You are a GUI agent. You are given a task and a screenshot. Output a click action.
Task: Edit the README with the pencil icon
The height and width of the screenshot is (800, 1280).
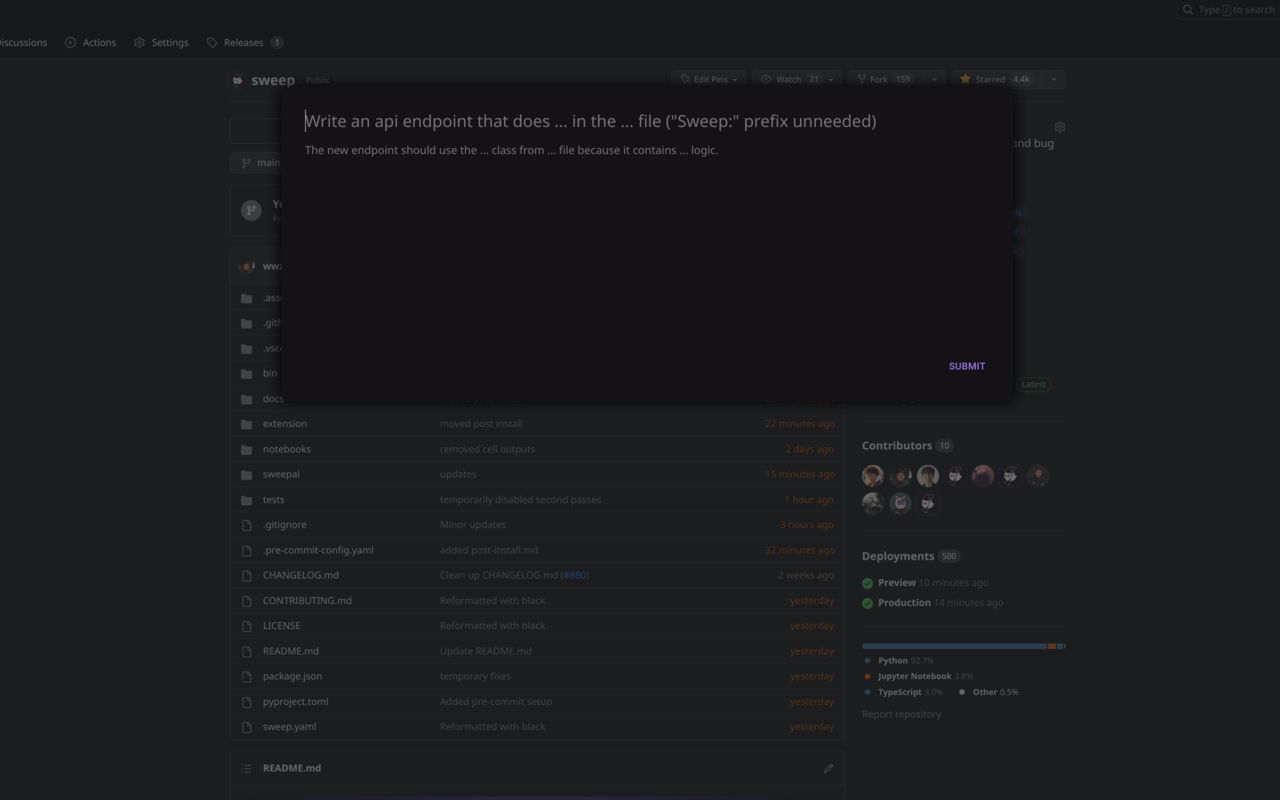(828, 769)
